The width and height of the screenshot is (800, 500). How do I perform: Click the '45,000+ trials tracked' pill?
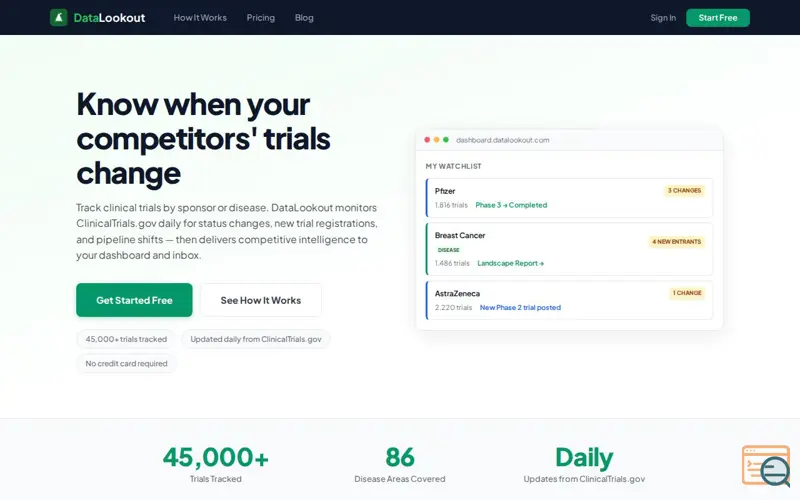[126, 339]
